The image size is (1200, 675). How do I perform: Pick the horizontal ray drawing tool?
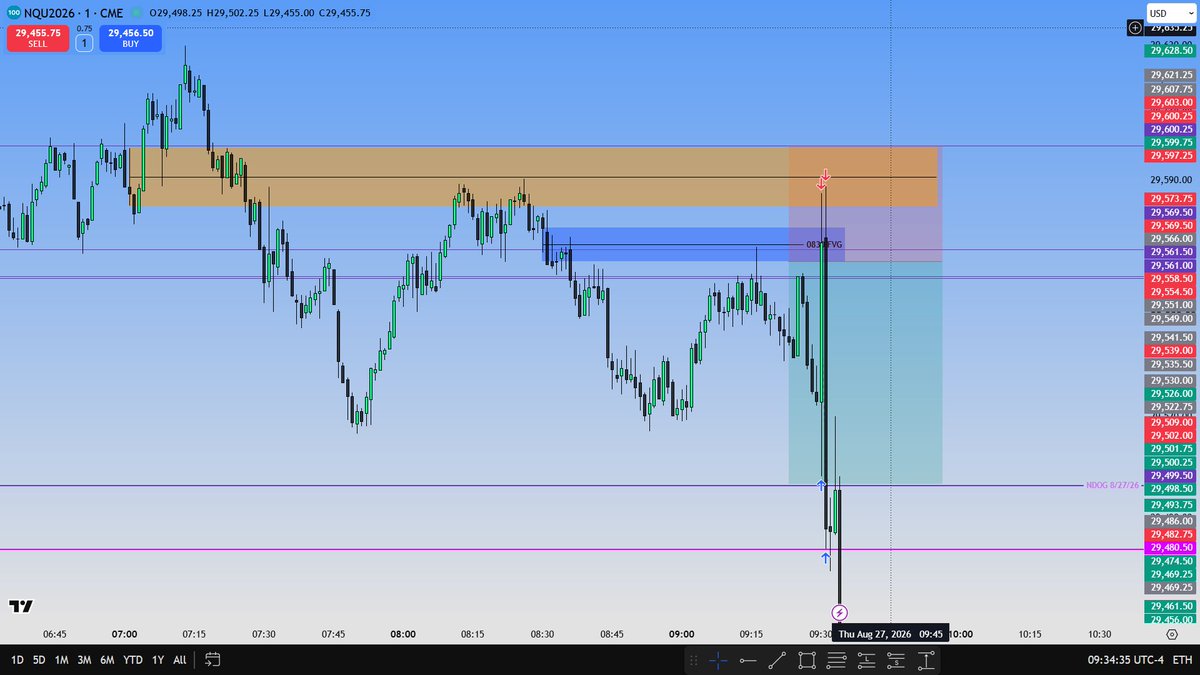click(x=747, y=660)
